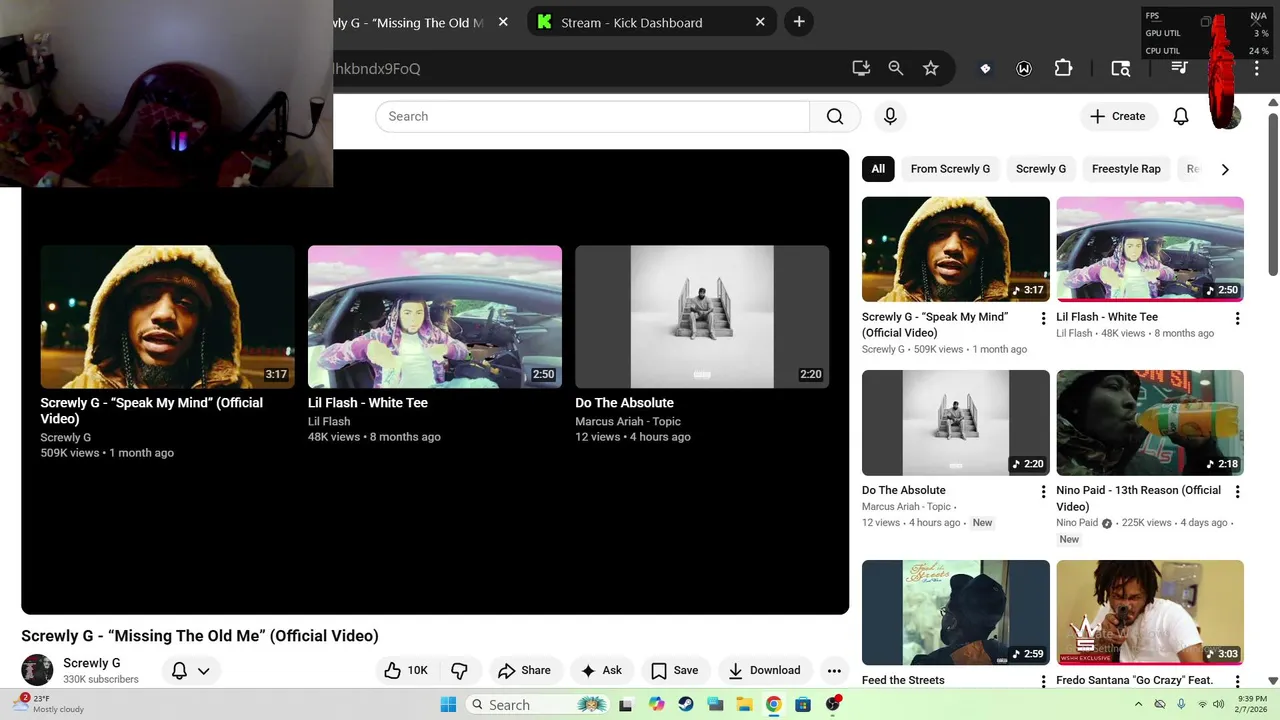Play endscreen Do The Absolute thumbnail
Image resolution: width=1280 pixels, height=720 pixels.
702,316
